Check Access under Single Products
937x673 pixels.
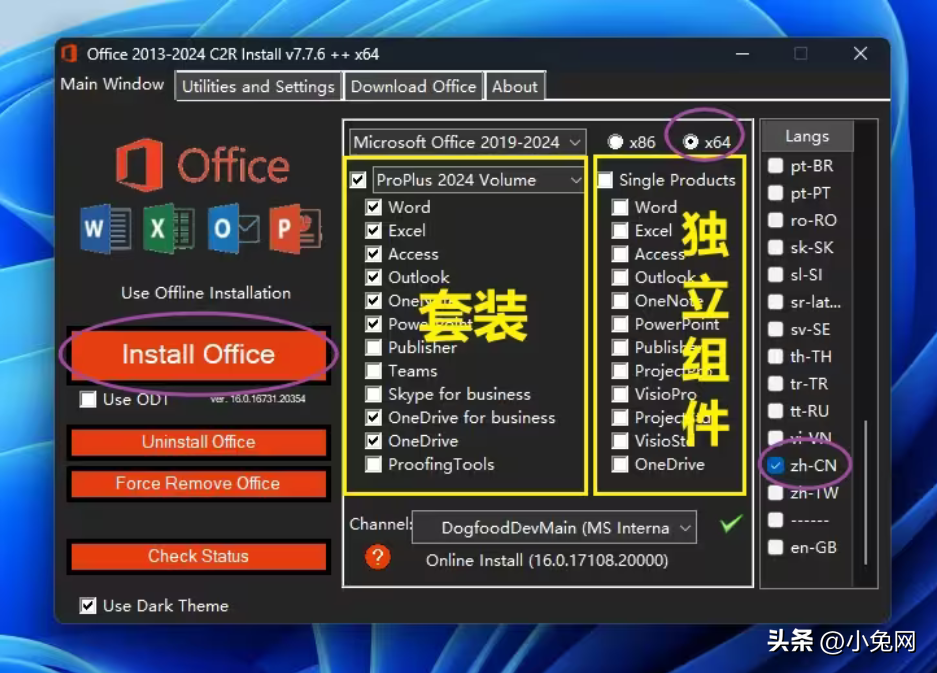(x=620, y=254)
